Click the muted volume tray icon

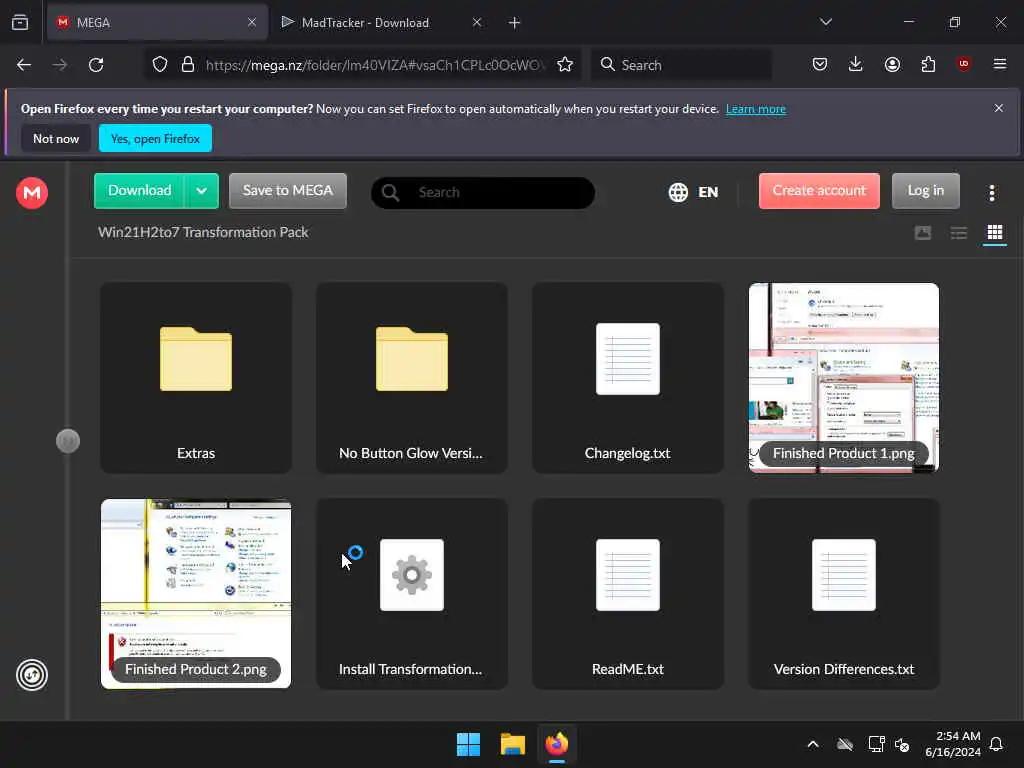click(x=903, y=744)
